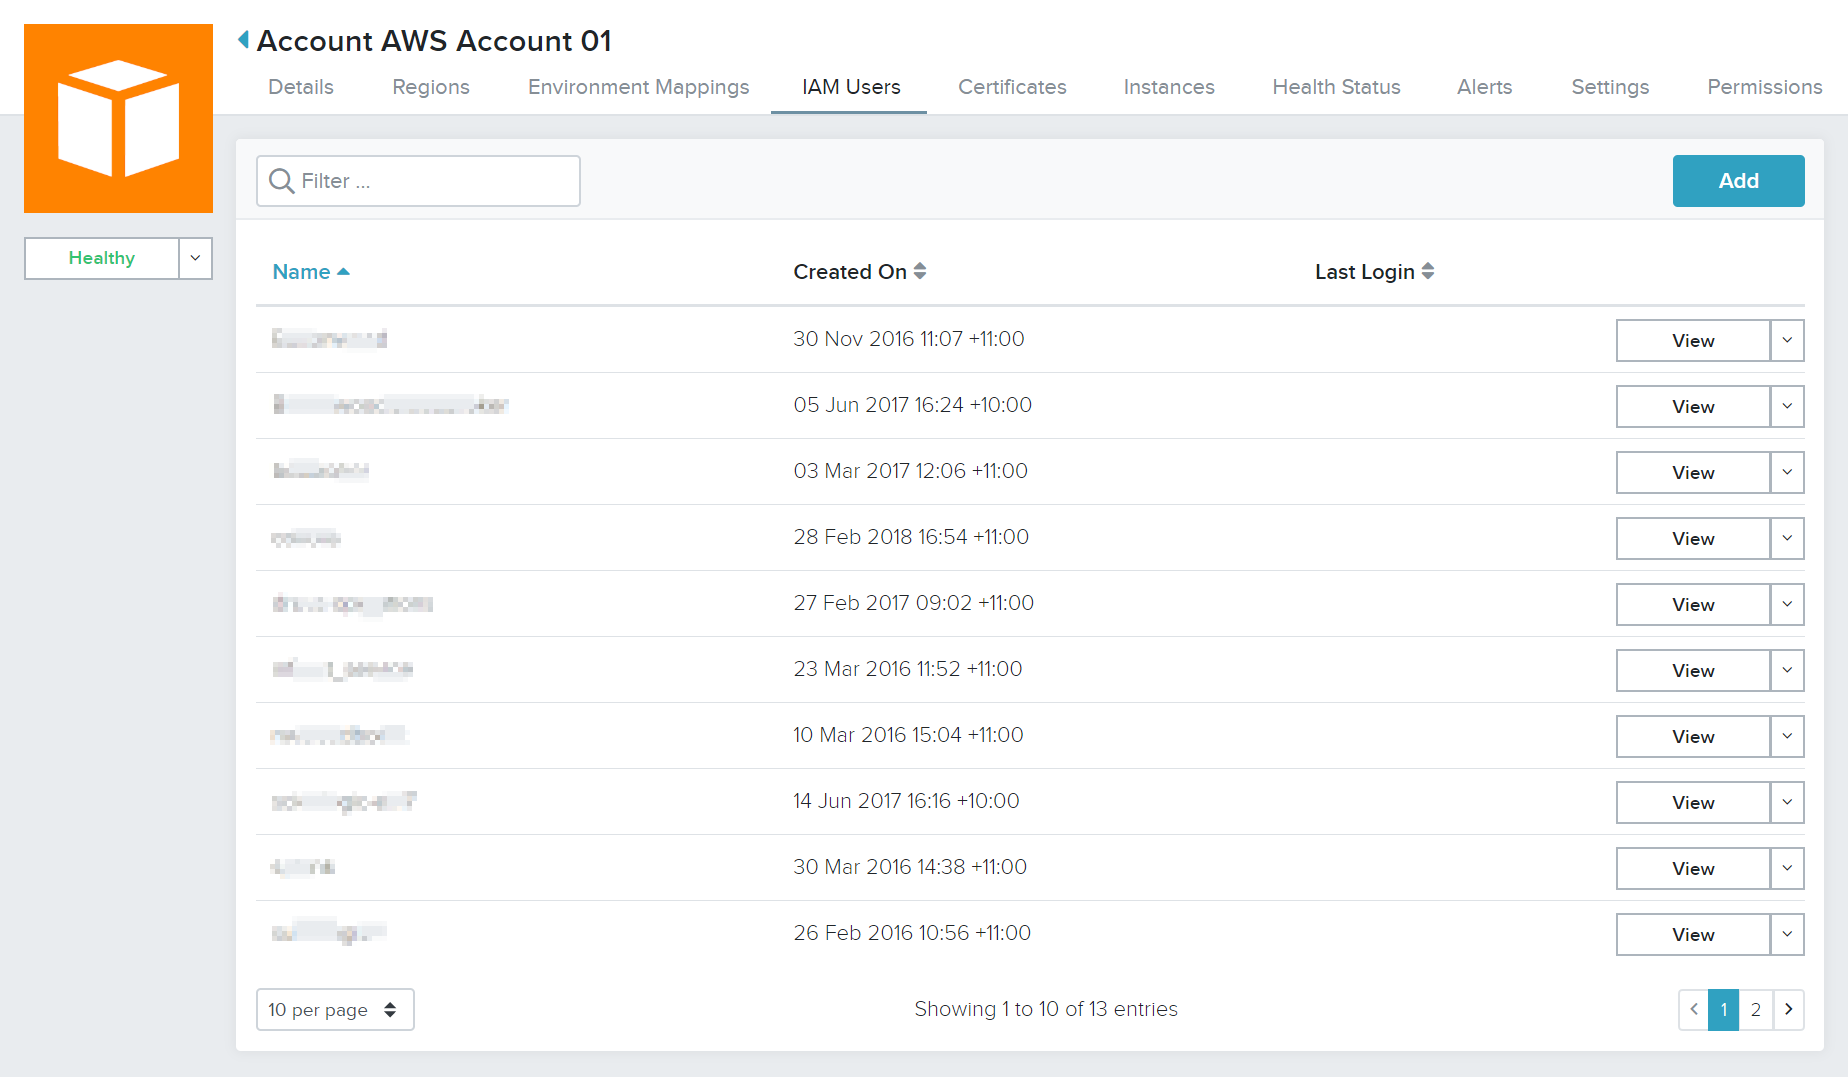Expand actions for 30 Mar 2016 user
This screenshot has height=1077, width=1848.
(x=1787, y=869)
